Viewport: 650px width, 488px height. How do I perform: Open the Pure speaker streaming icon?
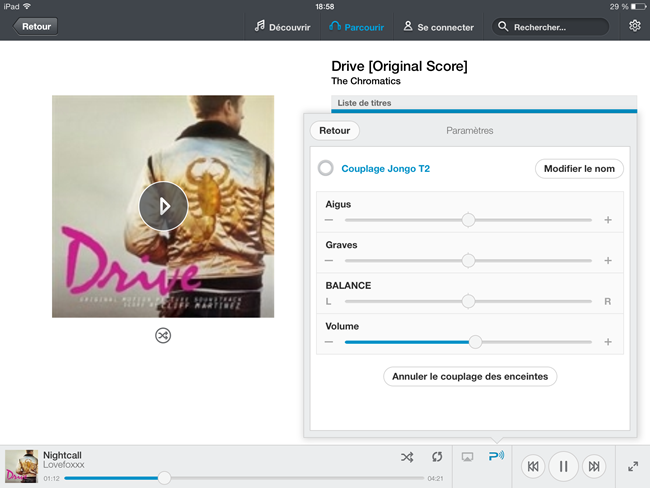click(x=496, y=456)
